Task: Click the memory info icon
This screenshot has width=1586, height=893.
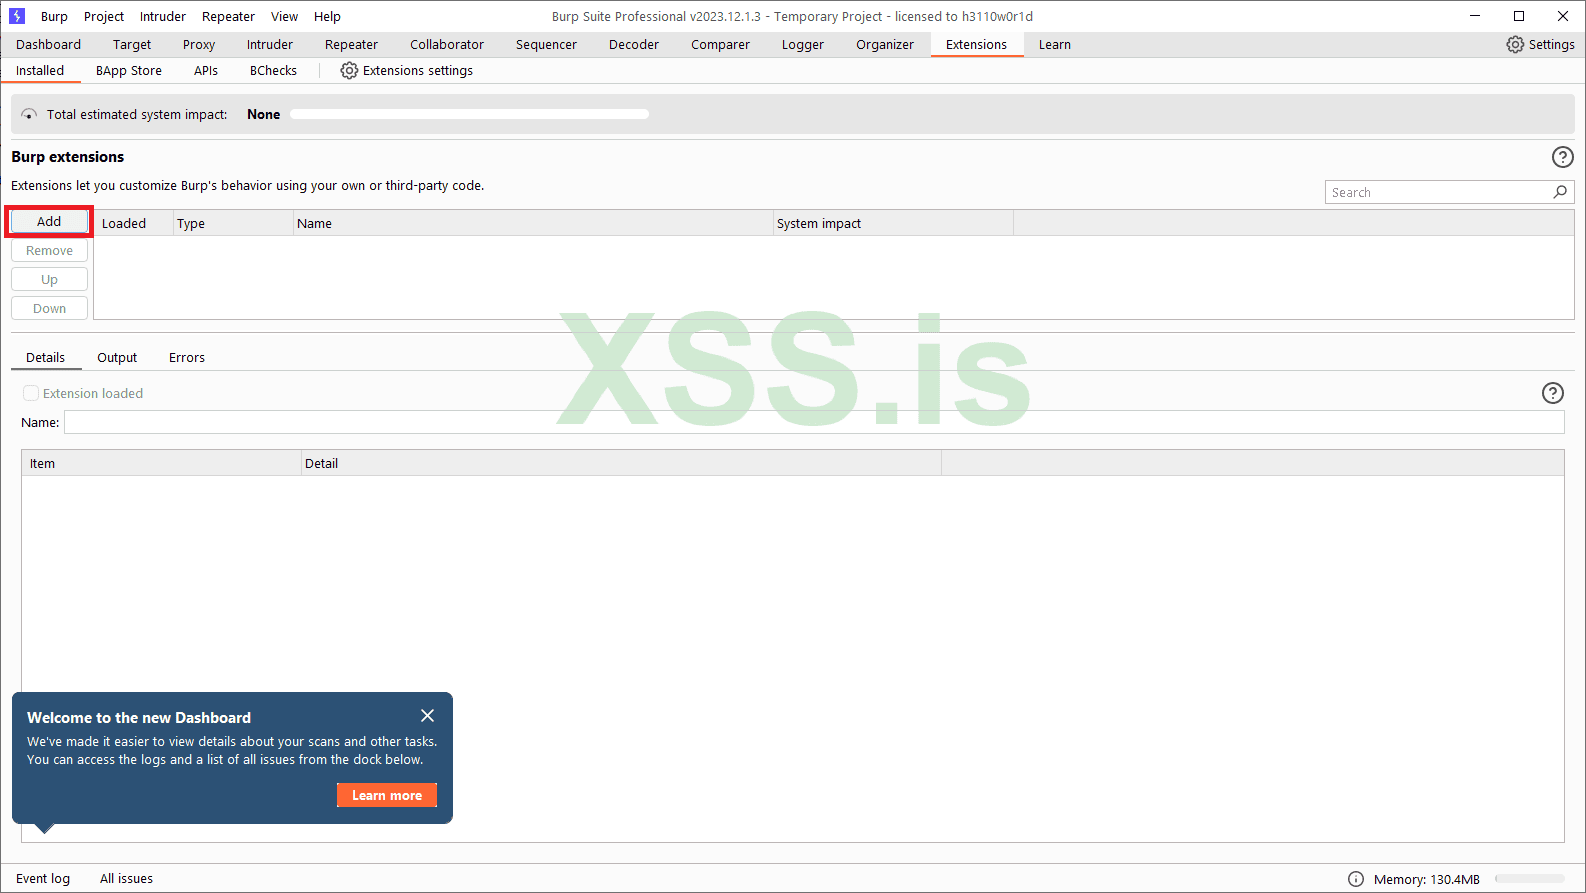Action: 1356,879
